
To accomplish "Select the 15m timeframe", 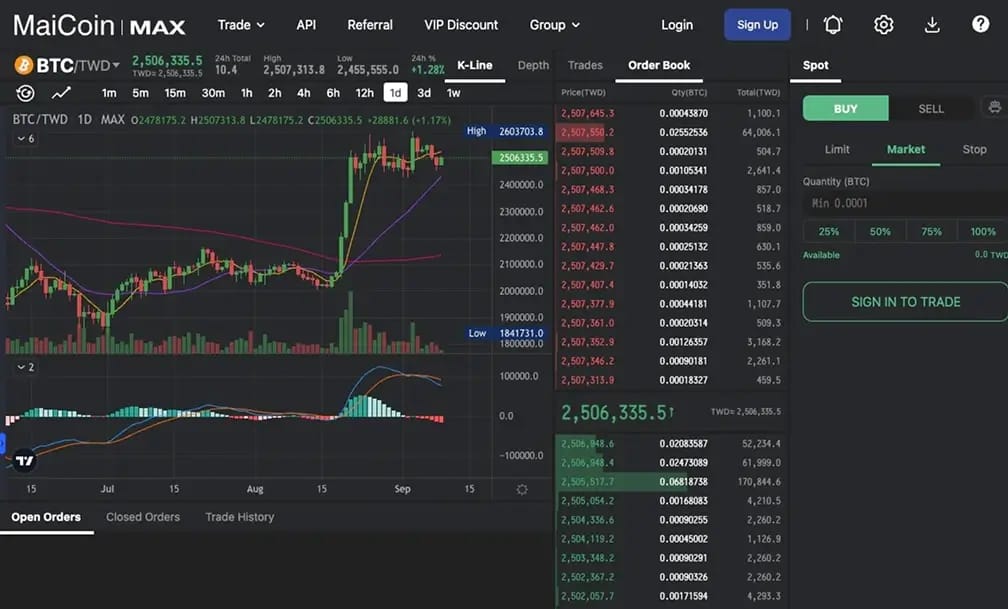I will [175, 93].
